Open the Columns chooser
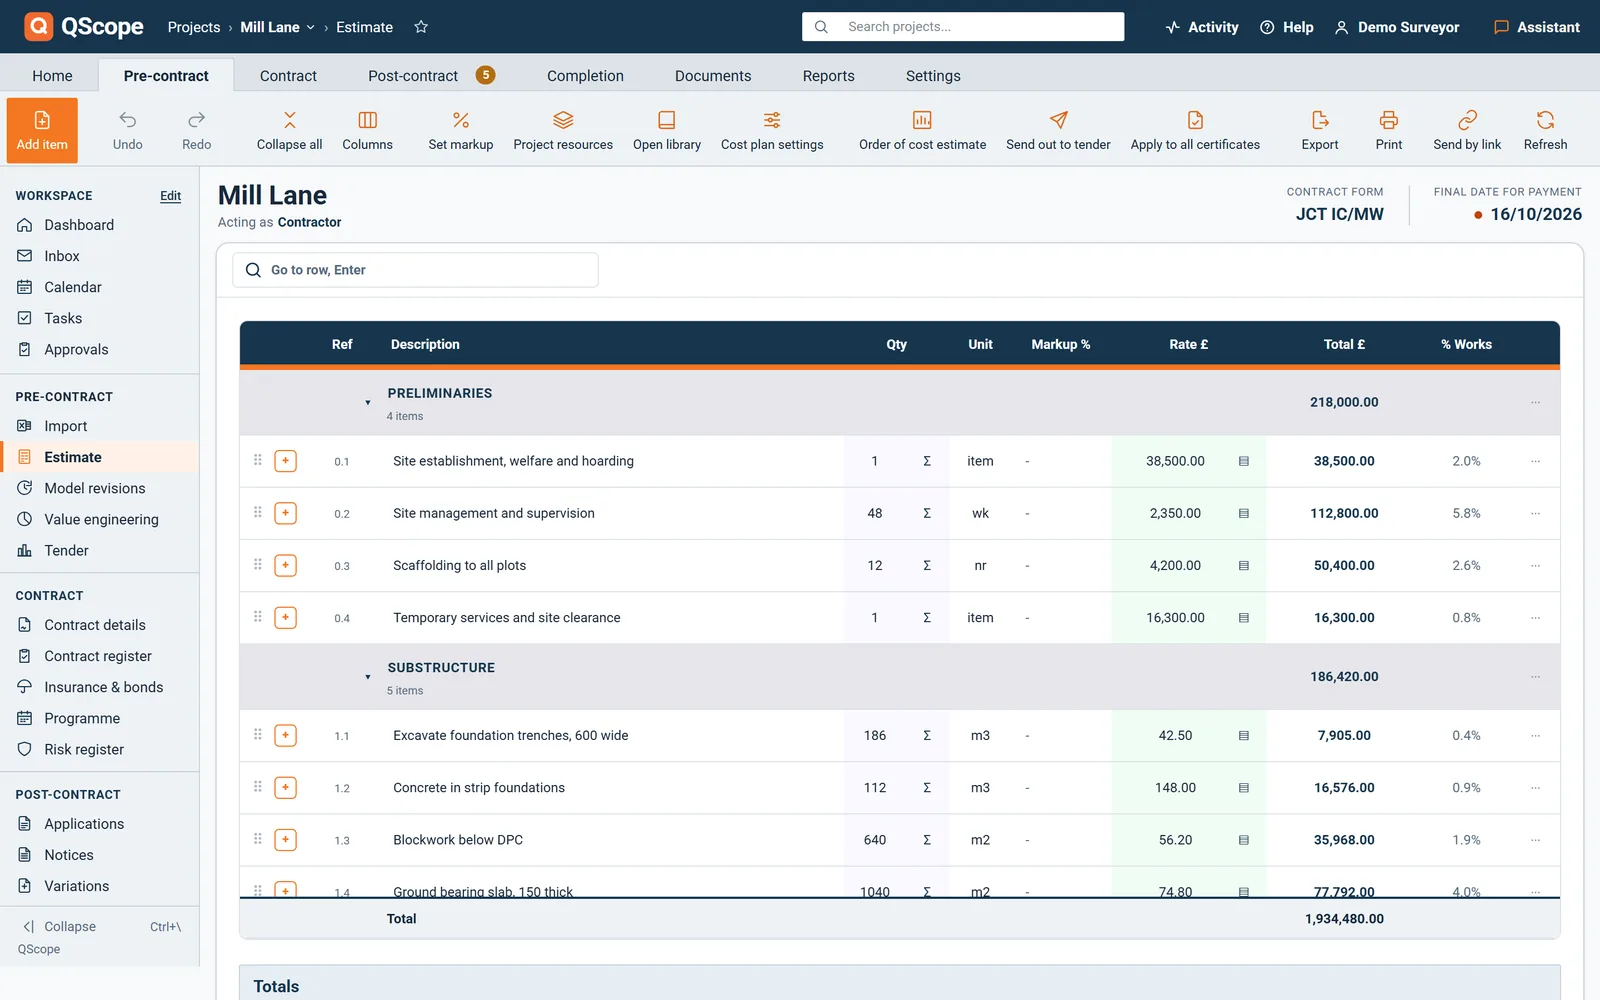Screen dimensions: 1600x1000 point(368,130)
